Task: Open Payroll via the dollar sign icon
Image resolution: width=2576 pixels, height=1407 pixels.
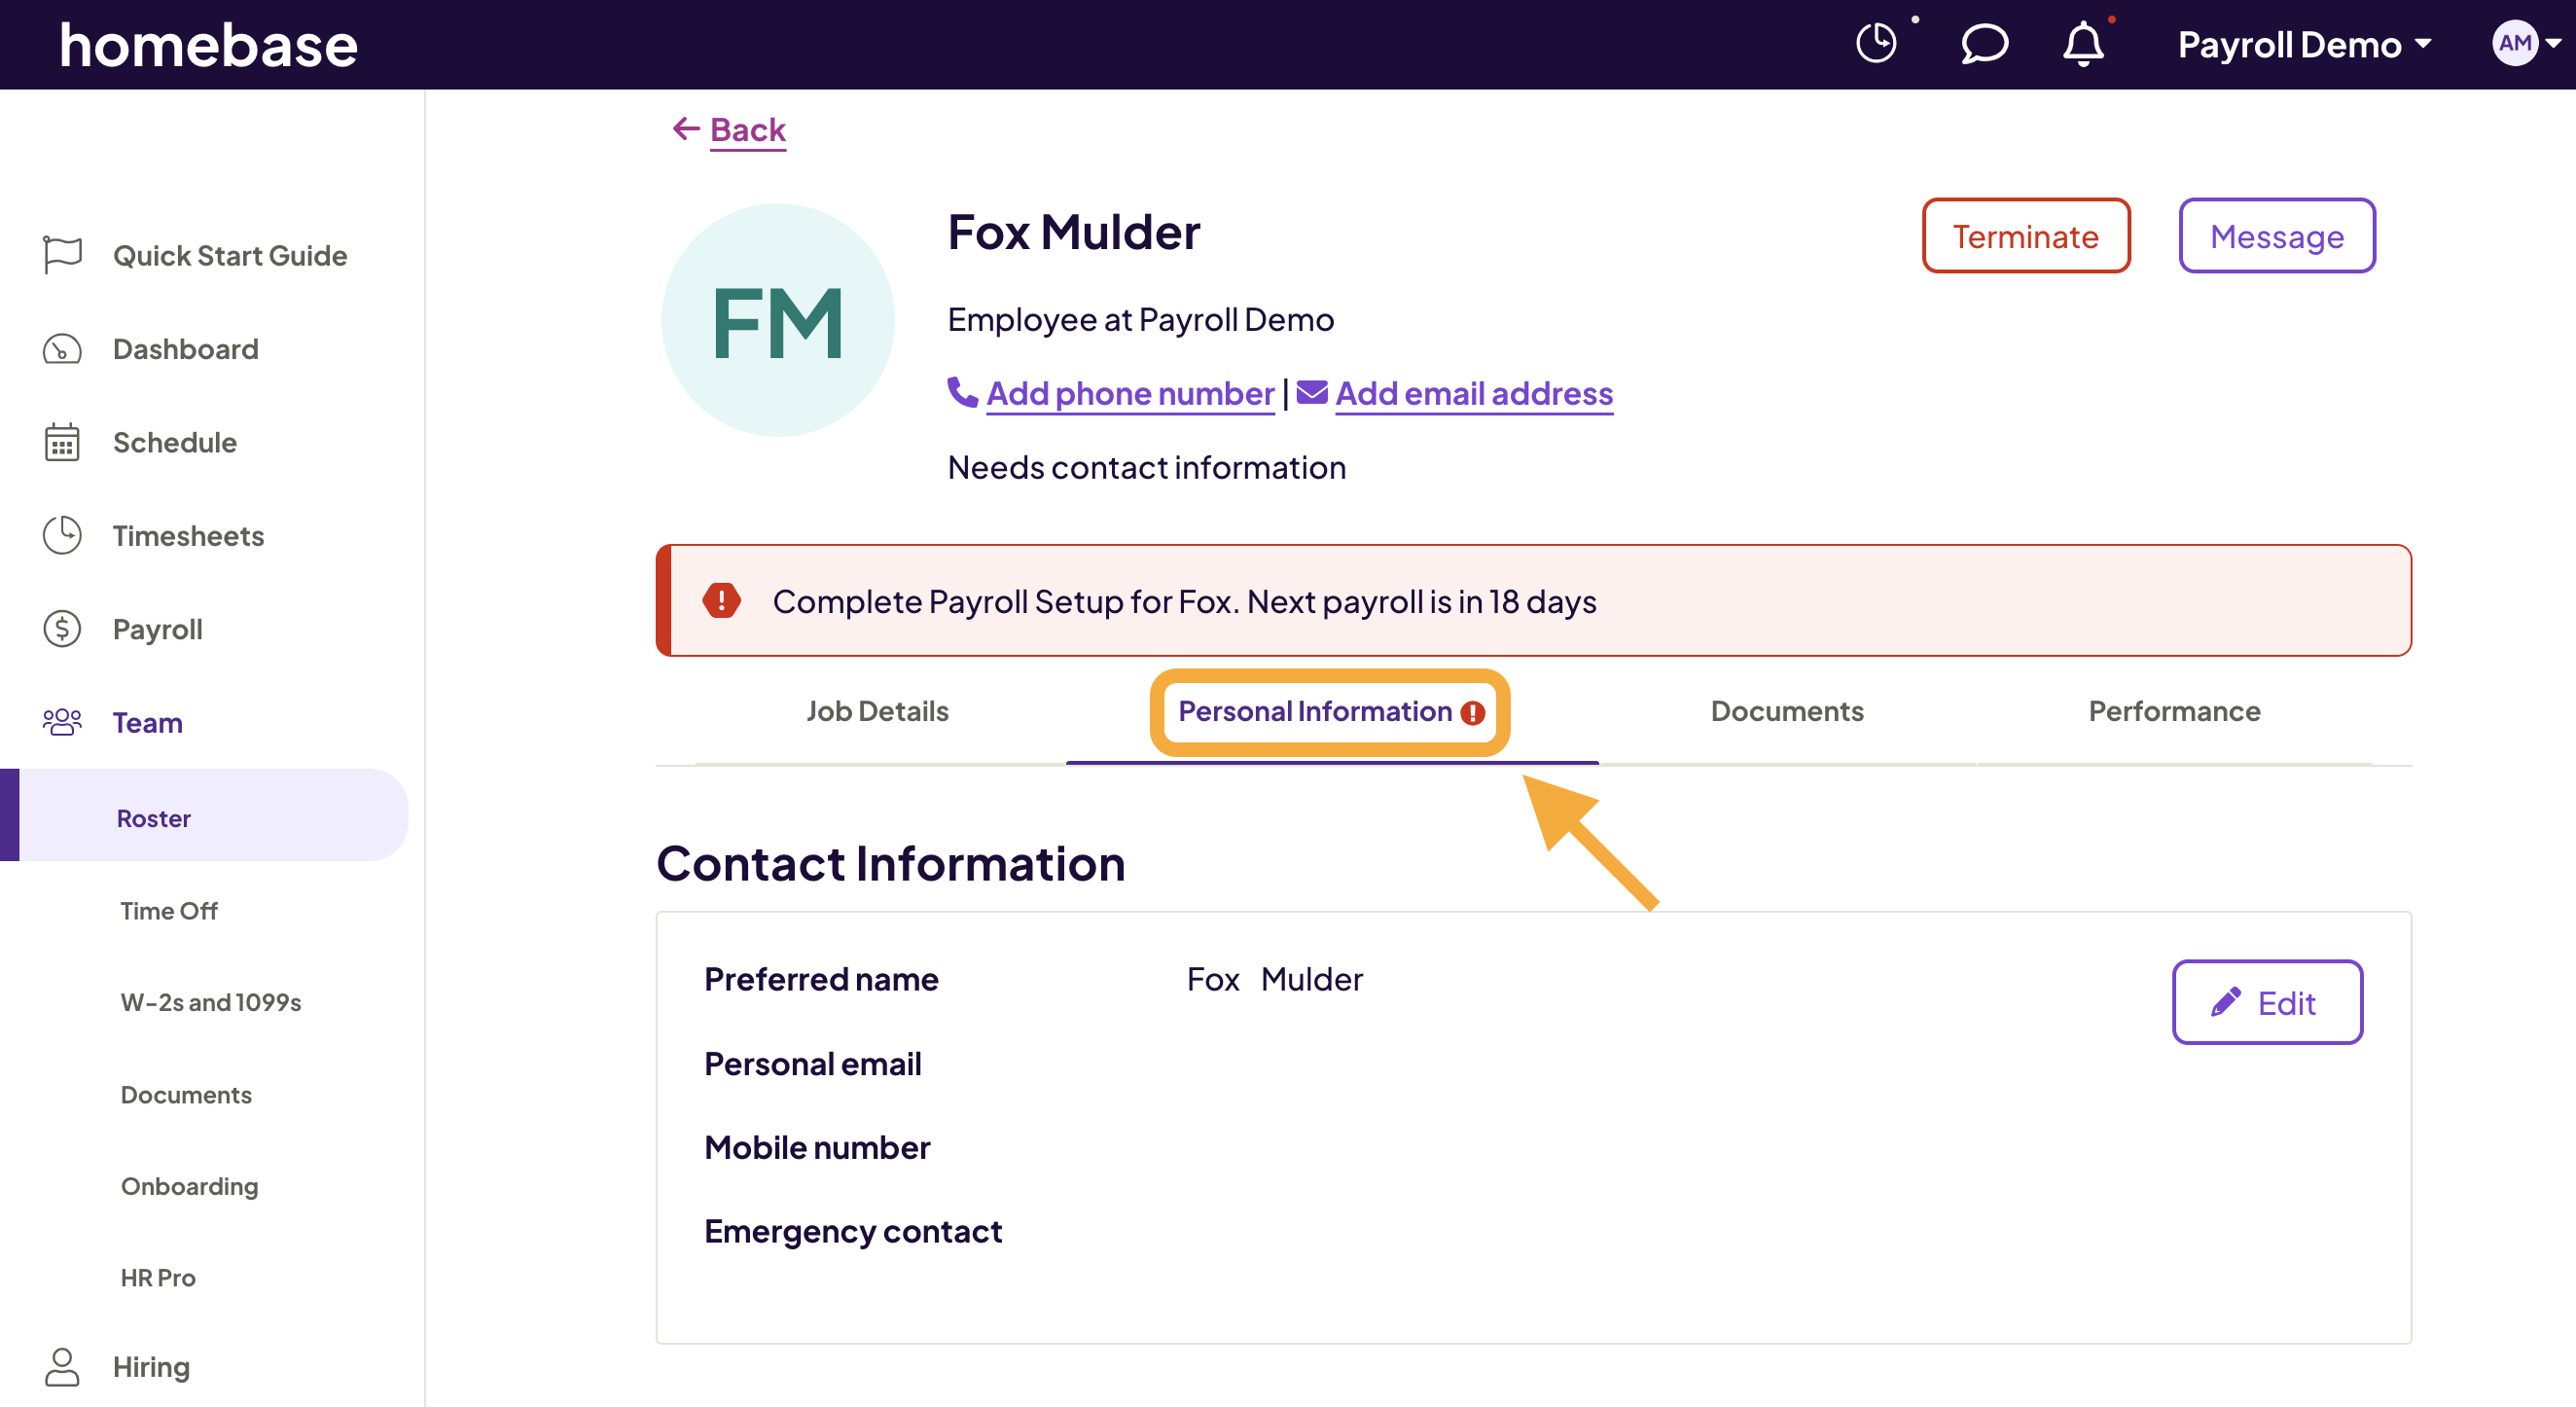Action: point(61,628)
